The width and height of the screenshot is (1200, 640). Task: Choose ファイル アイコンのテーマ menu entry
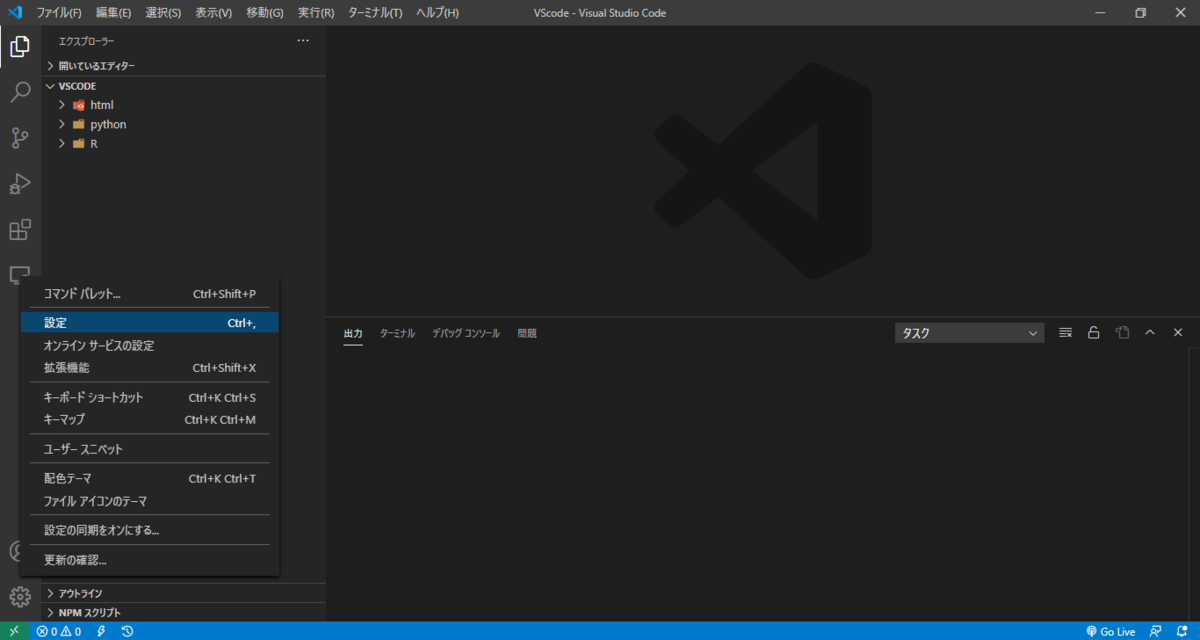(x=149, y=500)
